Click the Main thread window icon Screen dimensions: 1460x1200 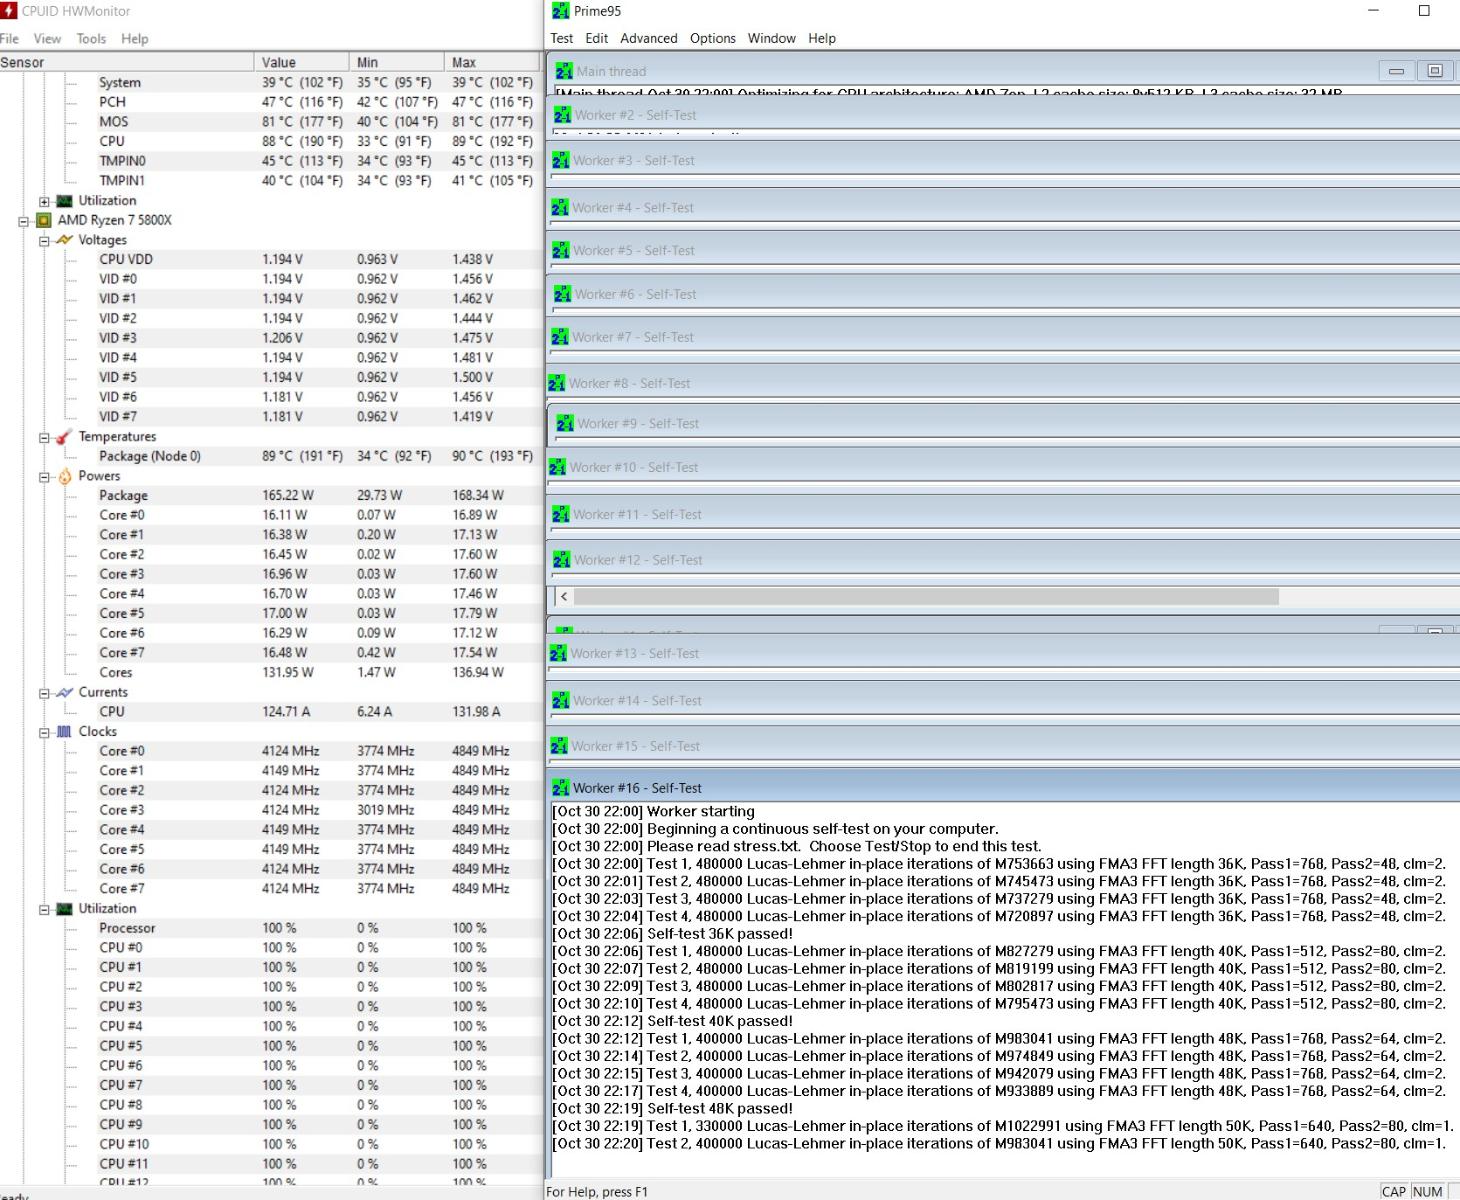click(564, 71)
